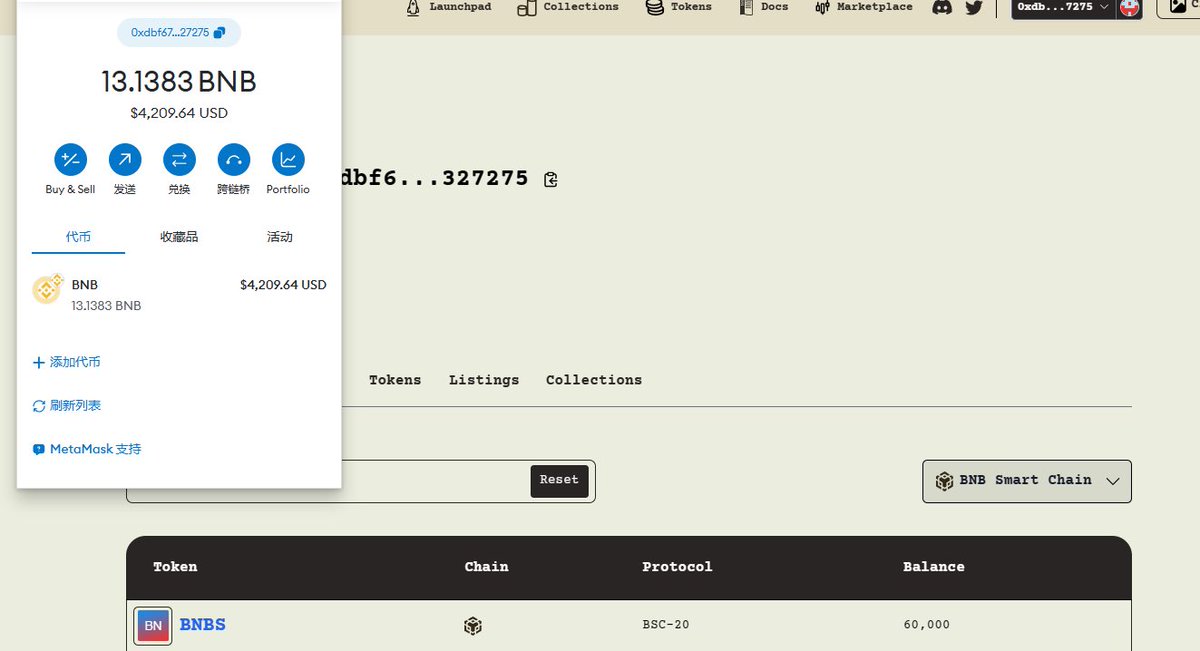Click the Twitter bird icon
Viewport: 1200px width, 651px height.
coord(974,8)
